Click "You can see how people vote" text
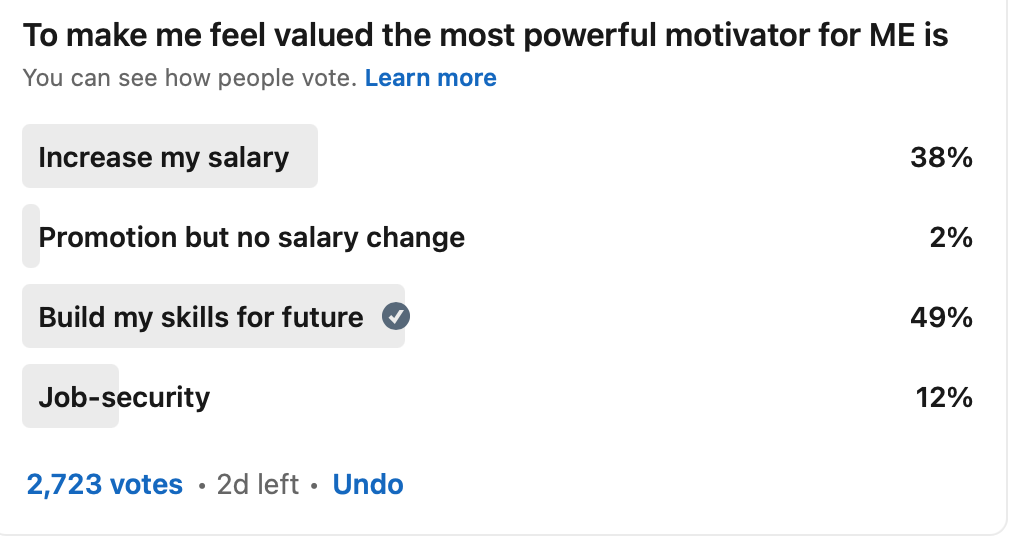 point(189,78)
